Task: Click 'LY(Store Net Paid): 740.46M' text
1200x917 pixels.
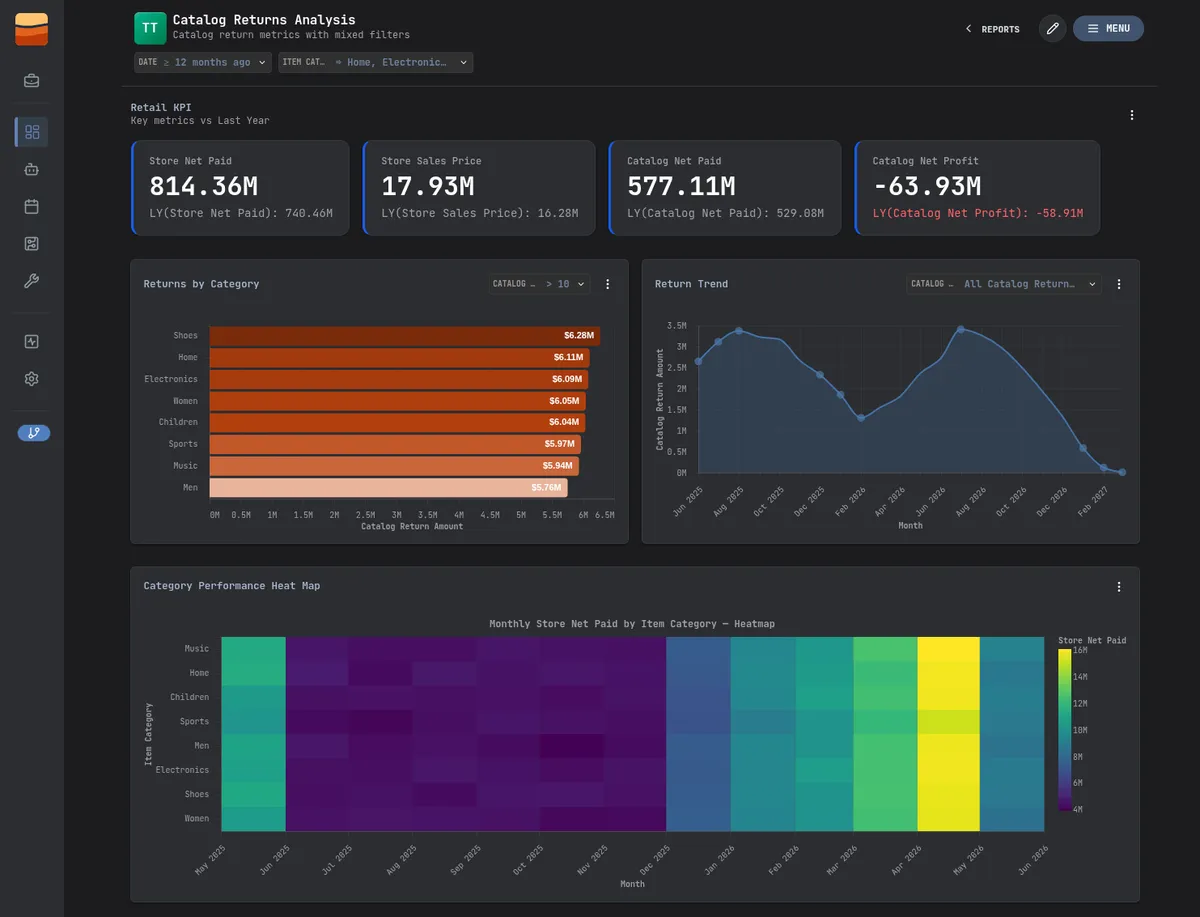Action: [x=241, y=213]
